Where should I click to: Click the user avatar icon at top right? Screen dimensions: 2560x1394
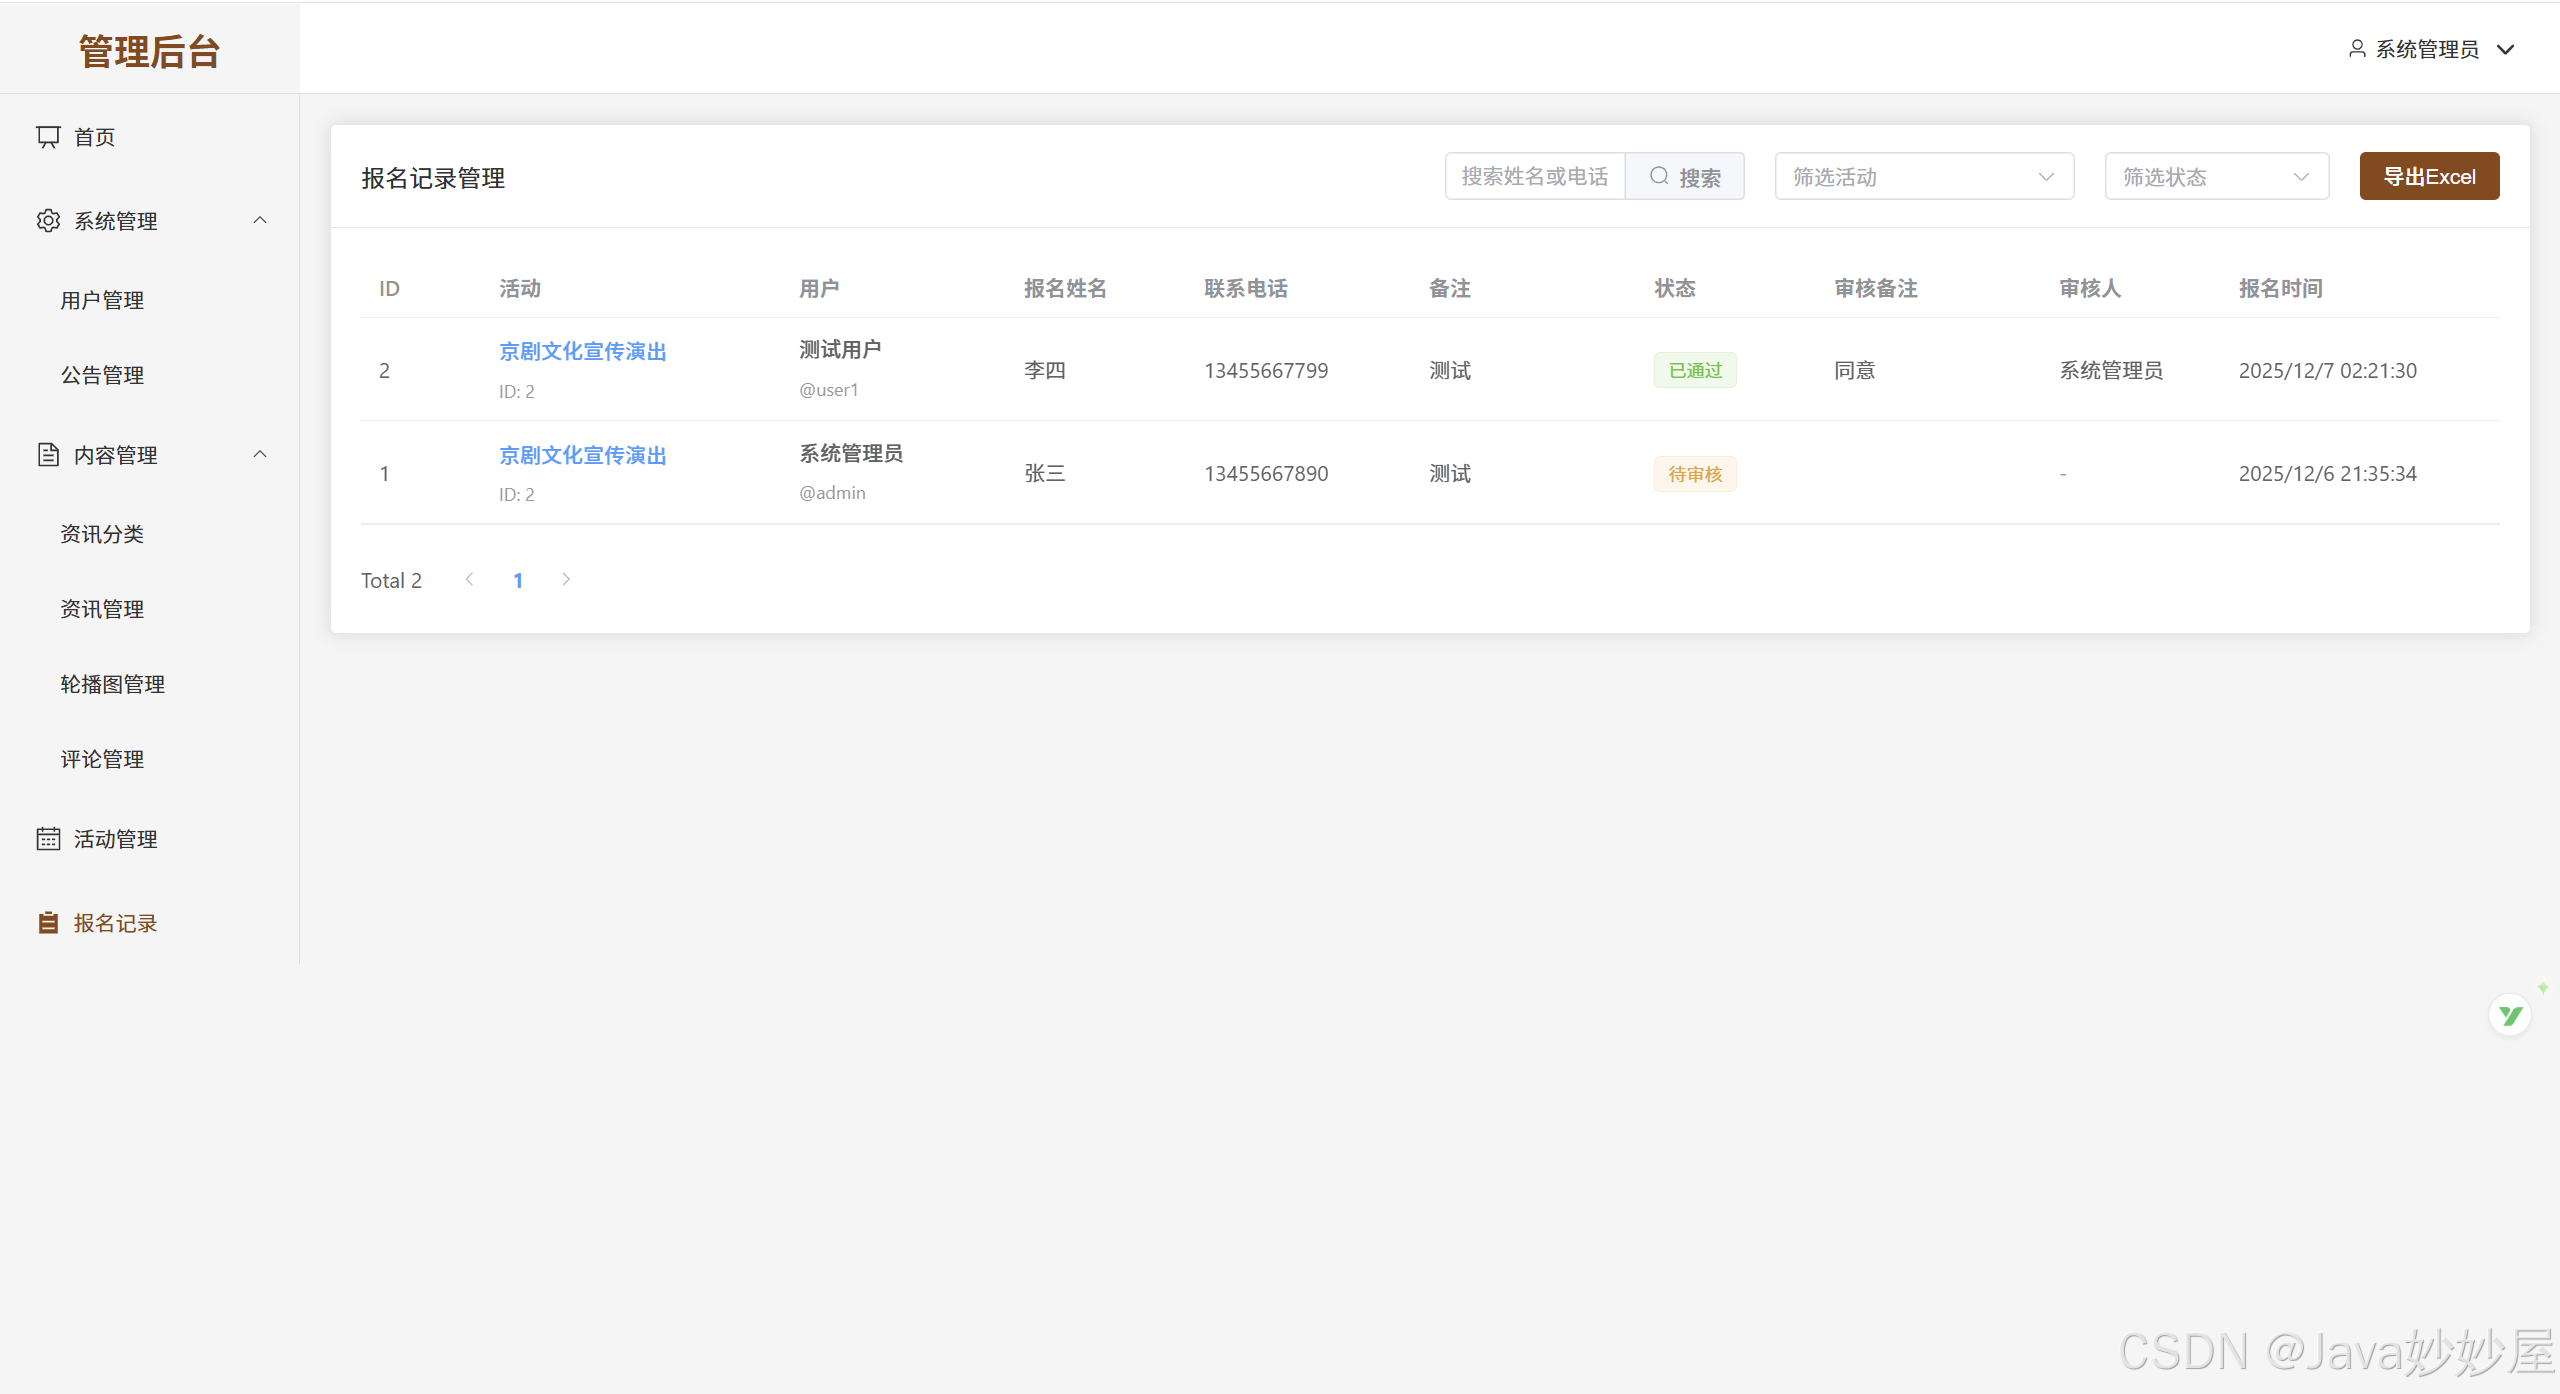pyautogui.click(x=2357, y=49)
